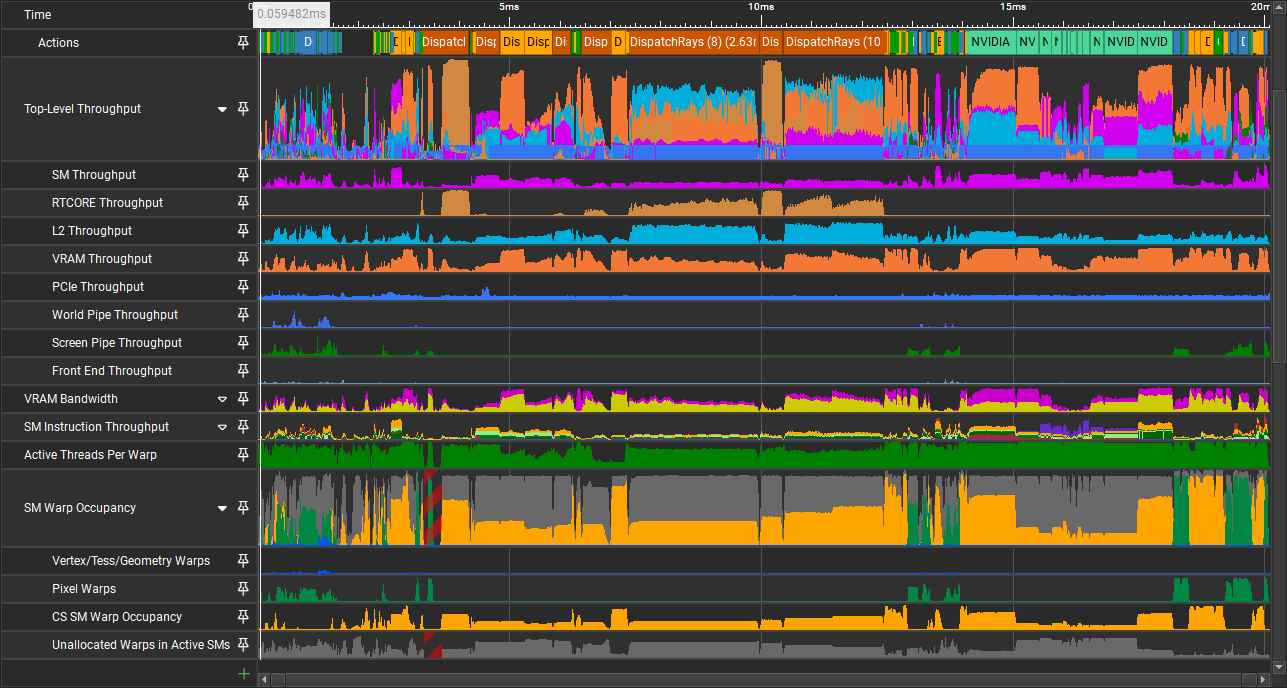Pin the PCIe Throughput row
Image resolution: width=1287 pixels, height=688 pixels.
(x=243, y=287)
